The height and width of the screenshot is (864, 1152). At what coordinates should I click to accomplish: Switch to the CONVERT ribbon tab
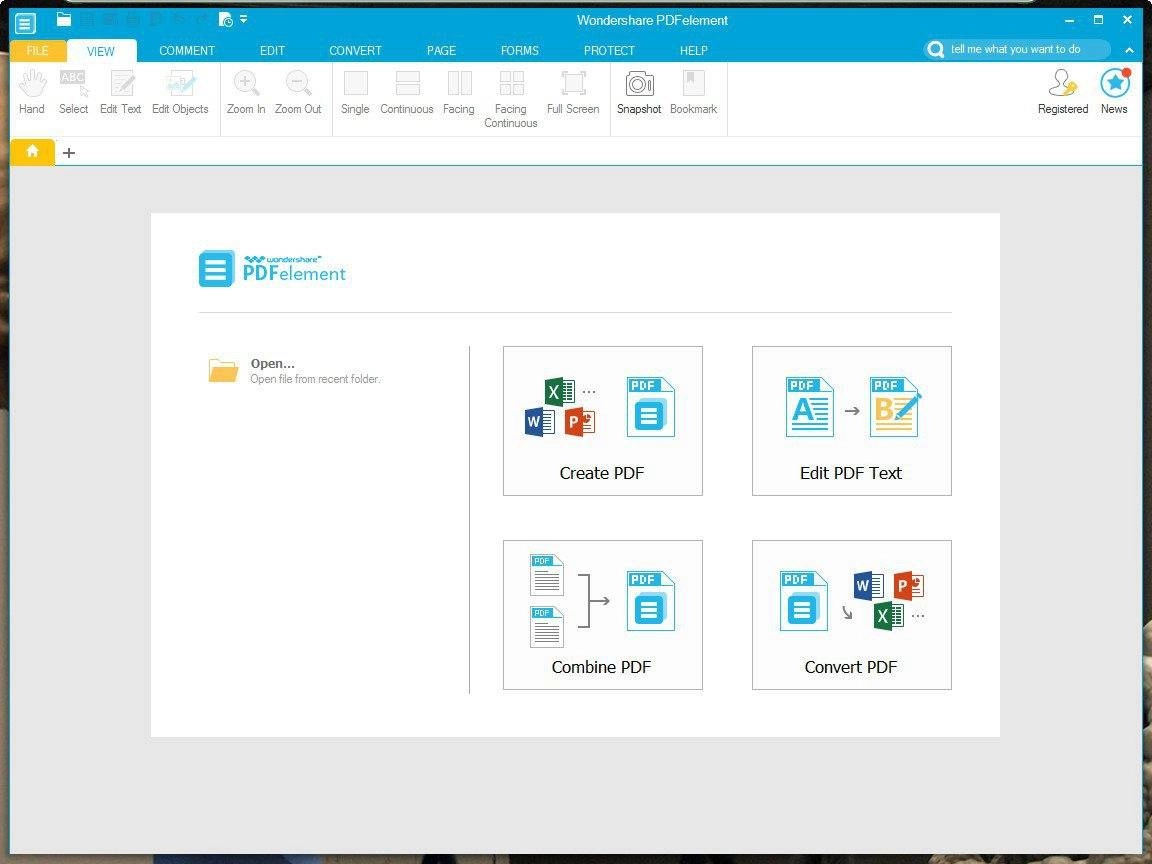355,51
